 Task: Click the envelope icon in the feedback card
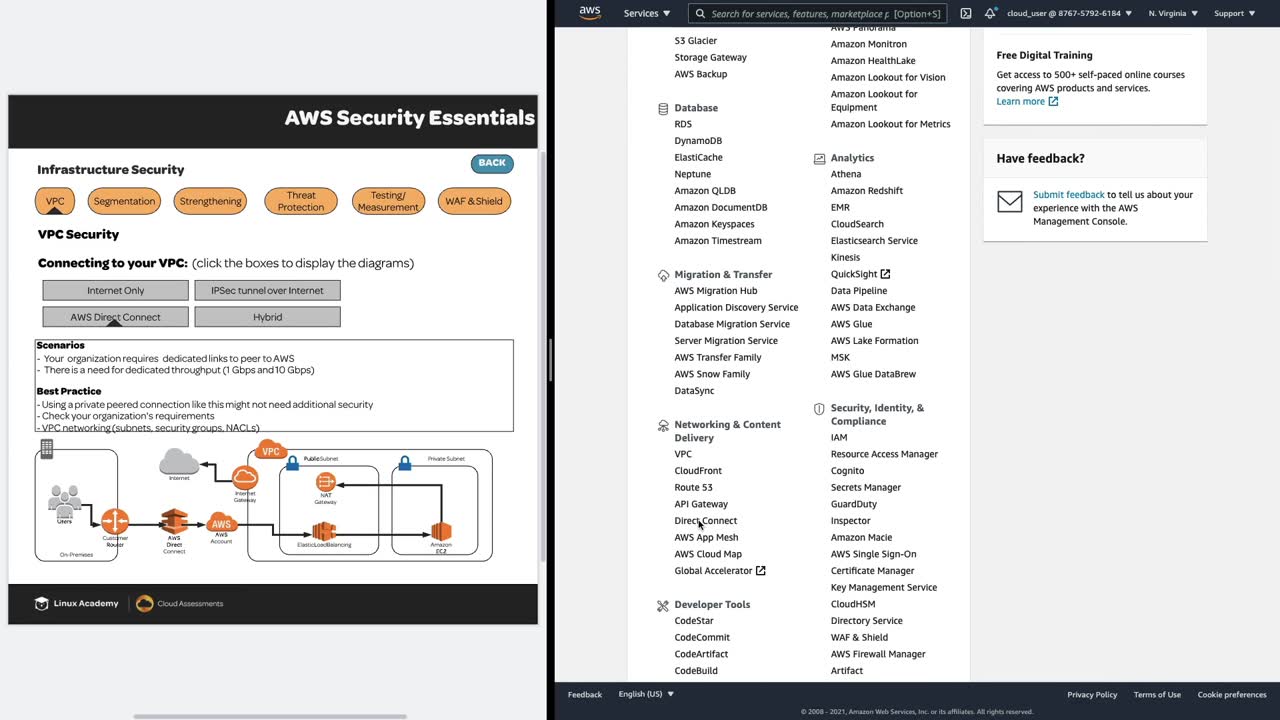1010,201
